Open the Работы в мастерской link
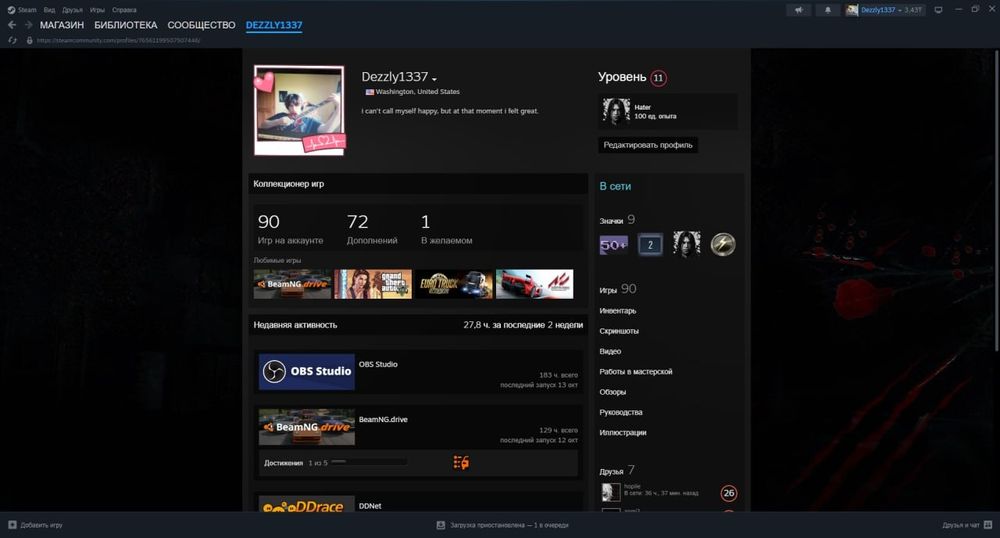The width and height of the screenshot is (1000, 538). (635, 372)
